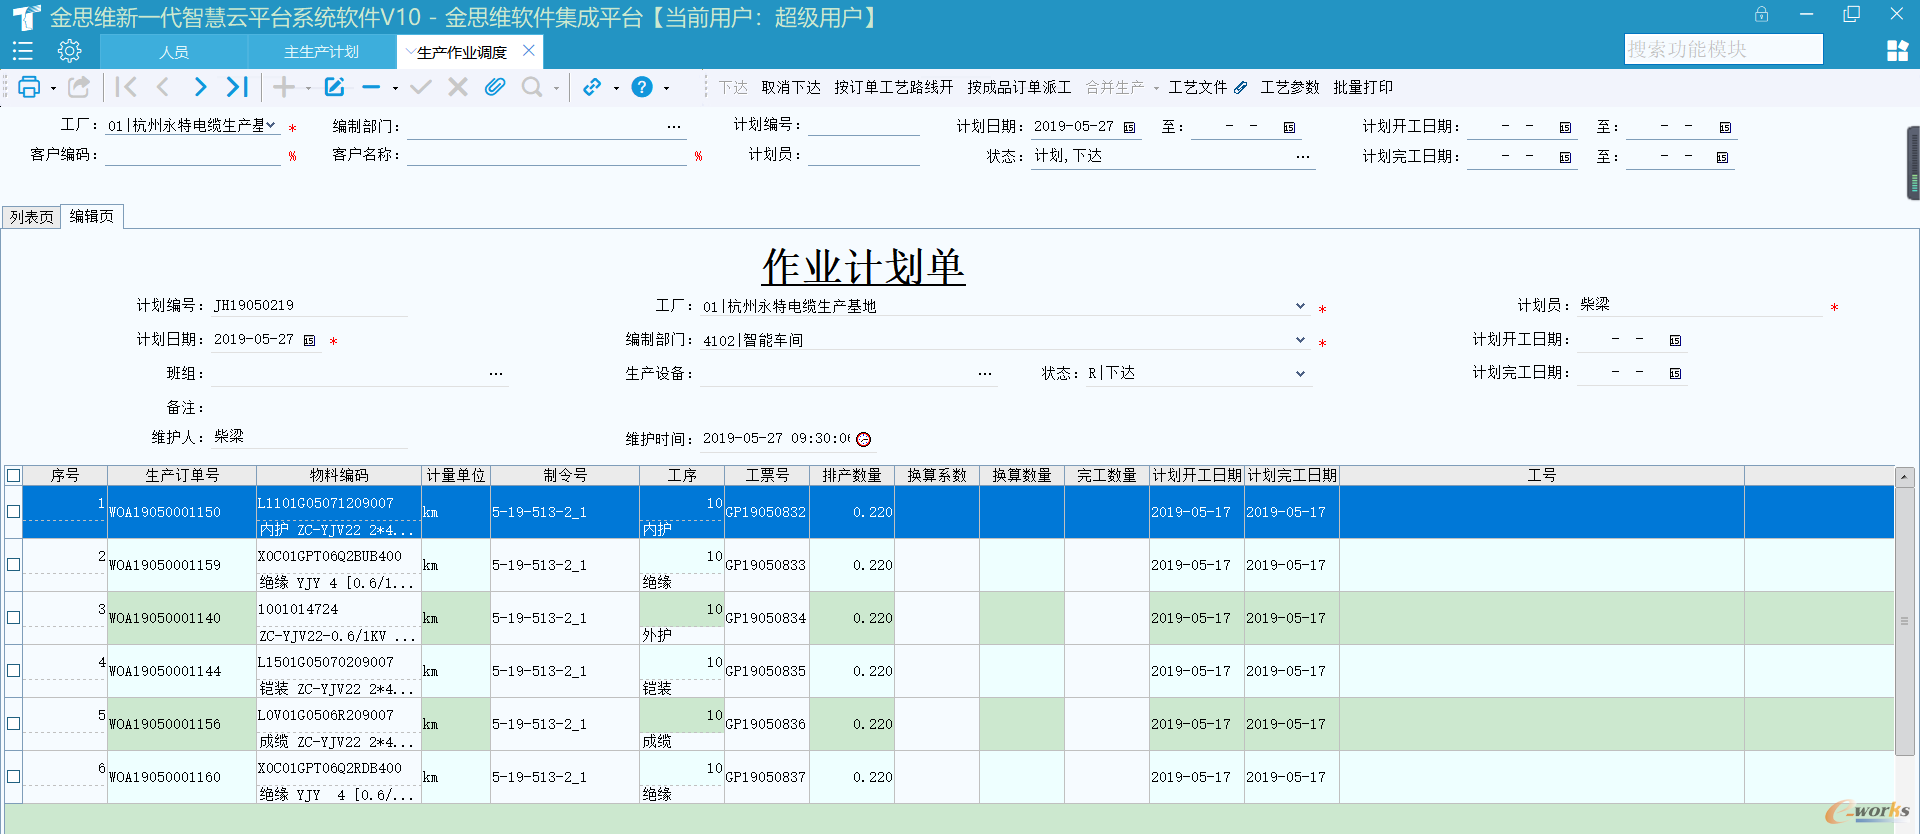The height and width of the screenshot is (834, 1920).
Task: Go to next record arrow
Action: click(200, 87)
